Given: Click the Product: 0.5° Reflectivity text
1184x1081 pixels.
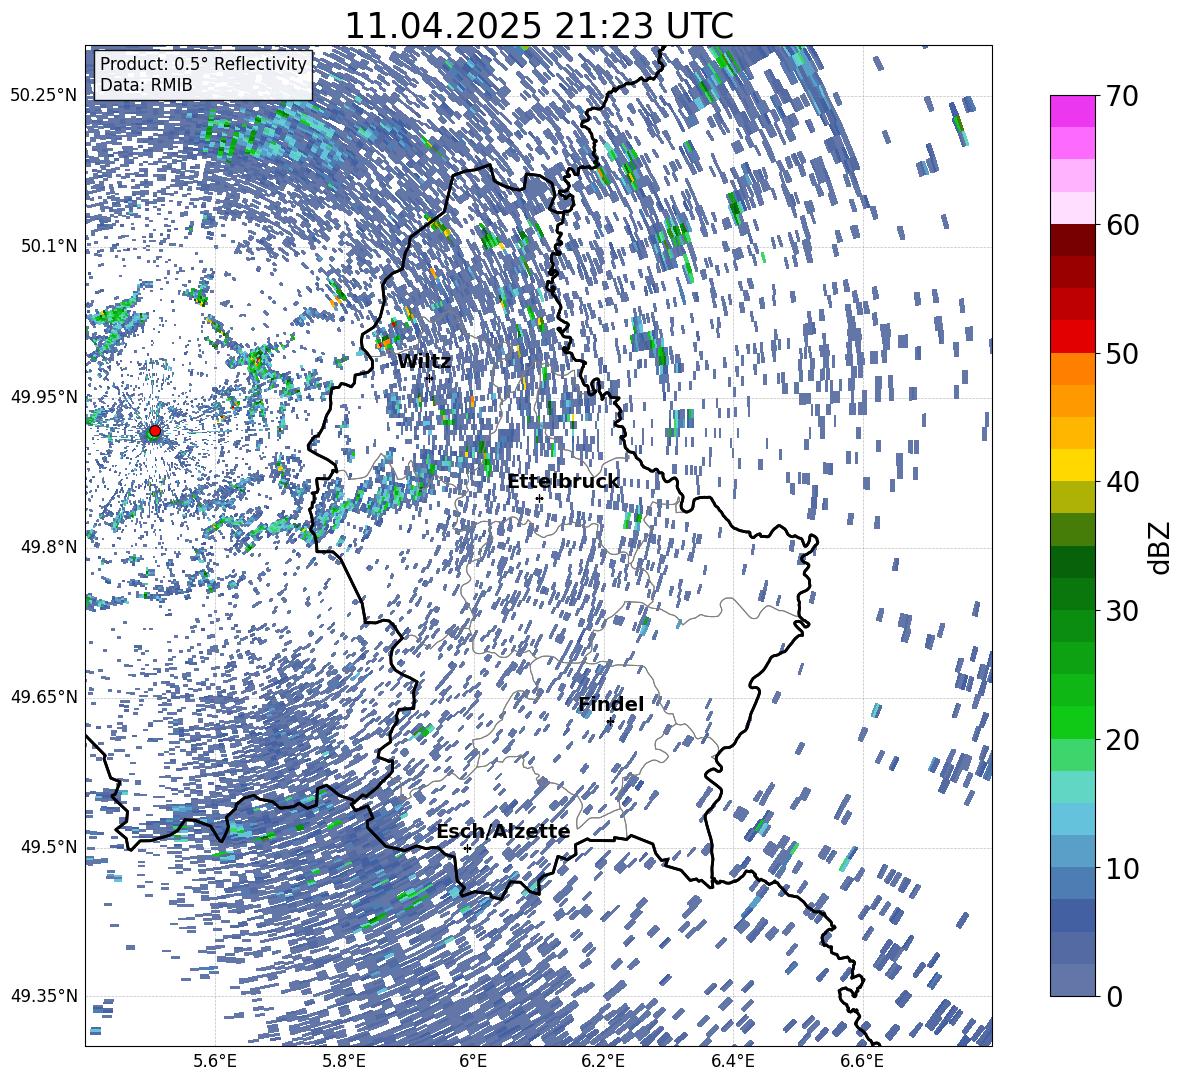Looking at the screenshot, I should (x=203, y=63).
